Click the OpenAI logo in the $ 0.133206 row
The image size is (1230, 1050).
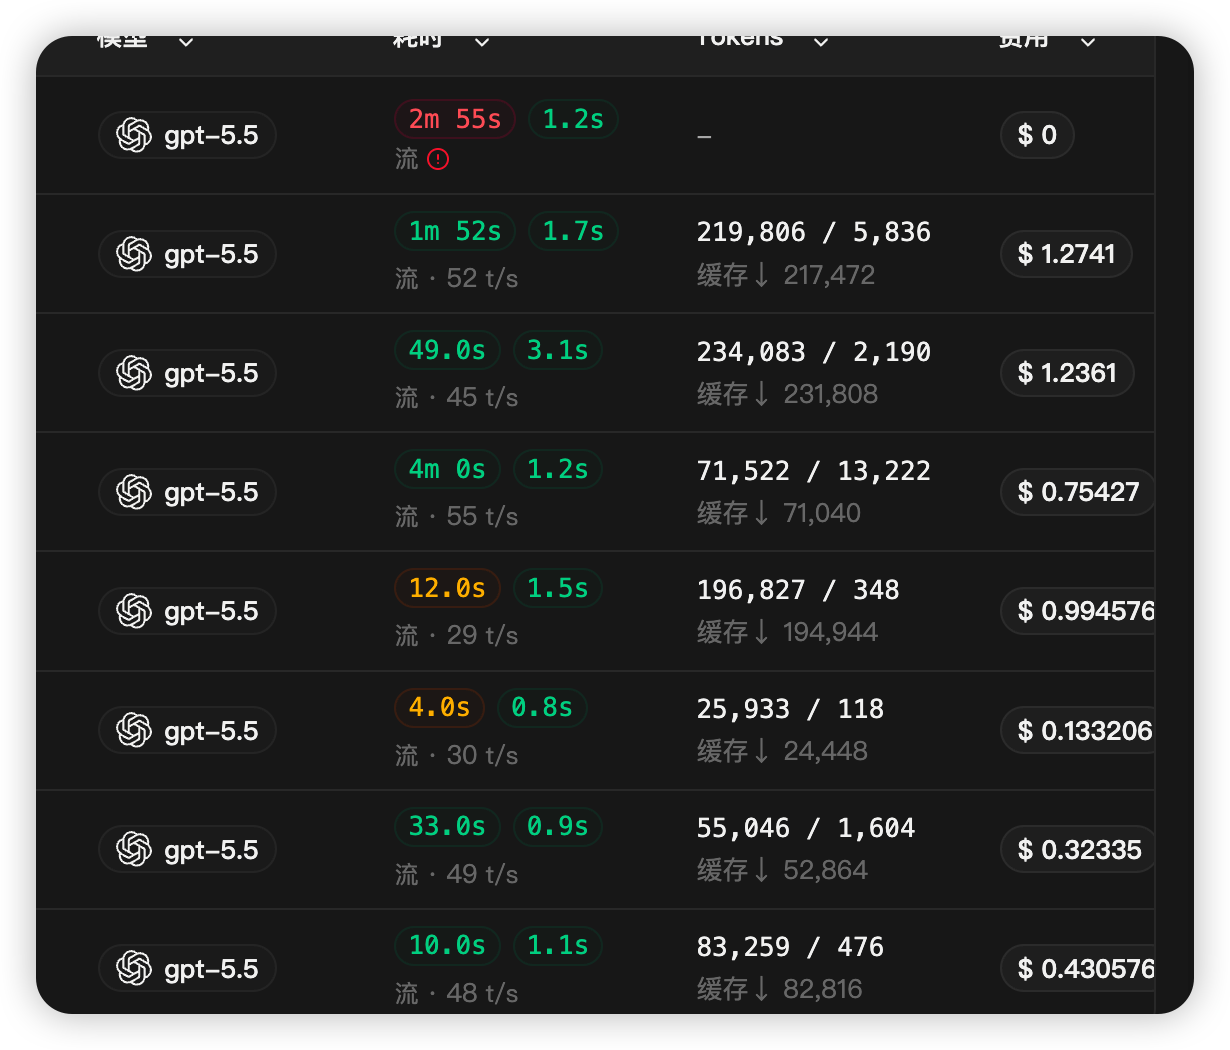pyautogui.click(x=134, y=730)
